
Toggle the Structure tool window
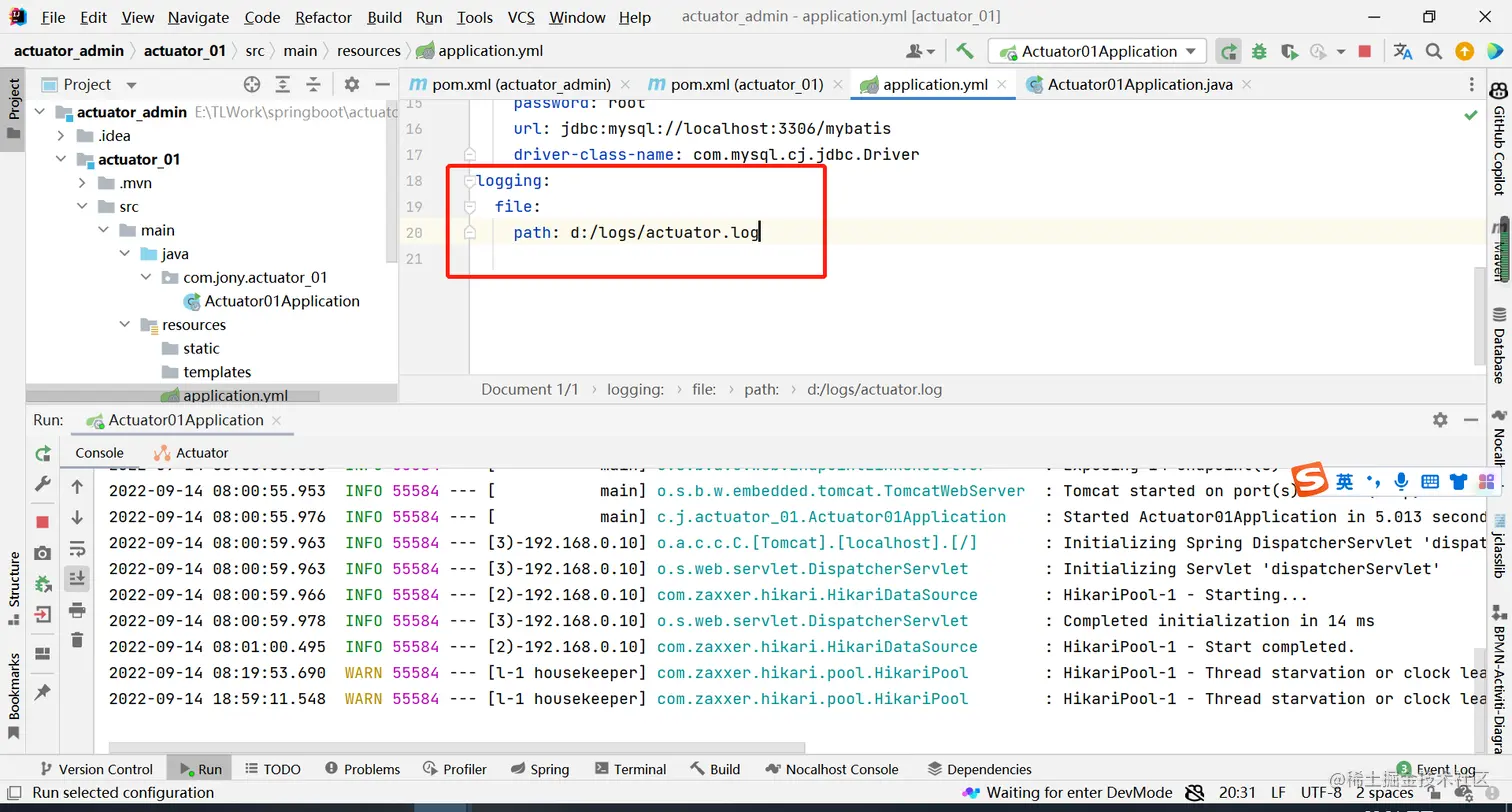tap(13, 587)
